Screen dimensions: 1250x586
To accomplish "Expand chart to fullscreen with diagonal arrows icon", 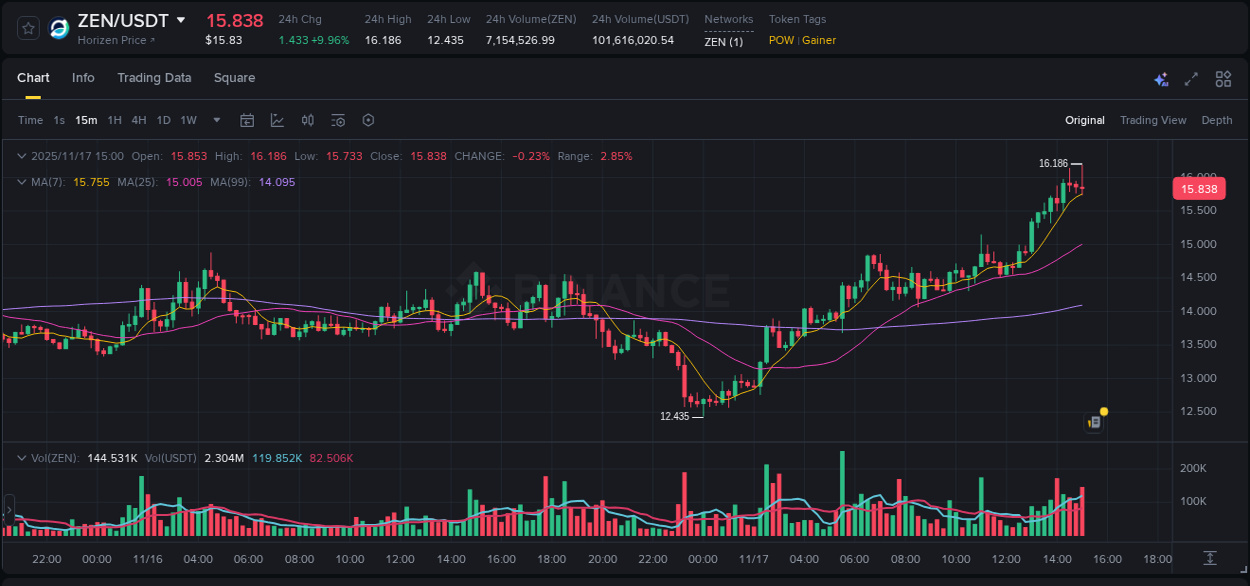I will pyautogui.click(x=1190, y=78).
